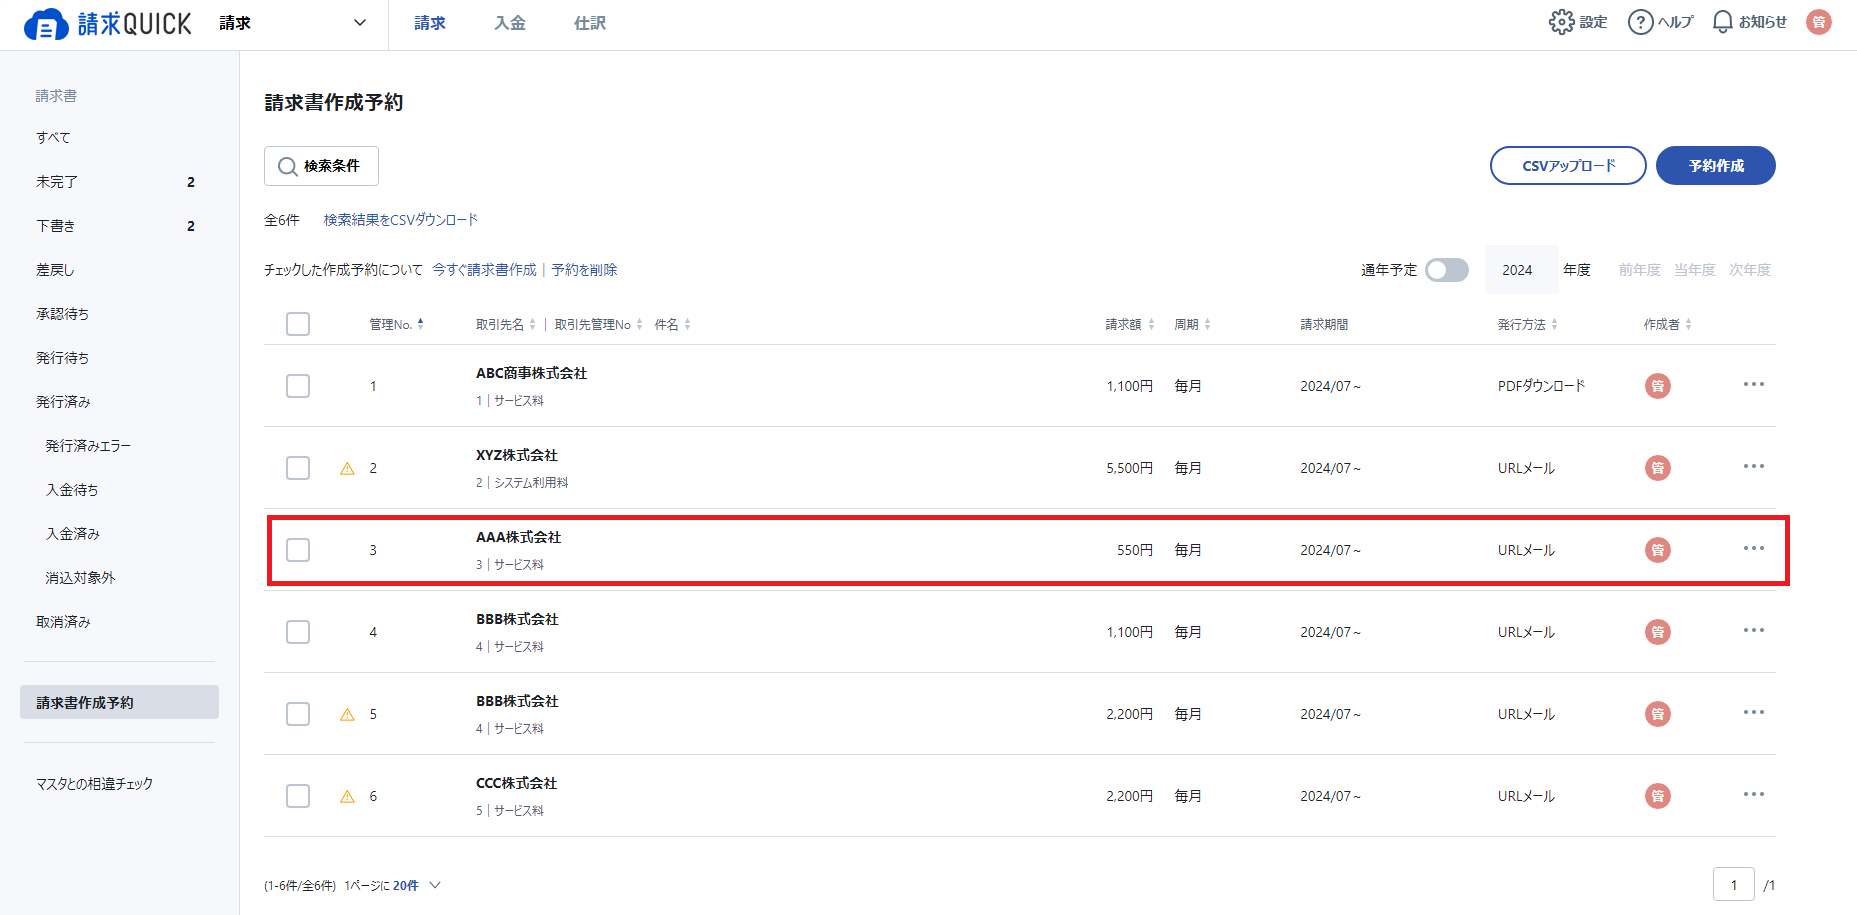Viewport: 1857px width, 915px height.
Task: Switch to the 入金 top tab
Action: (x=510, y=23)
